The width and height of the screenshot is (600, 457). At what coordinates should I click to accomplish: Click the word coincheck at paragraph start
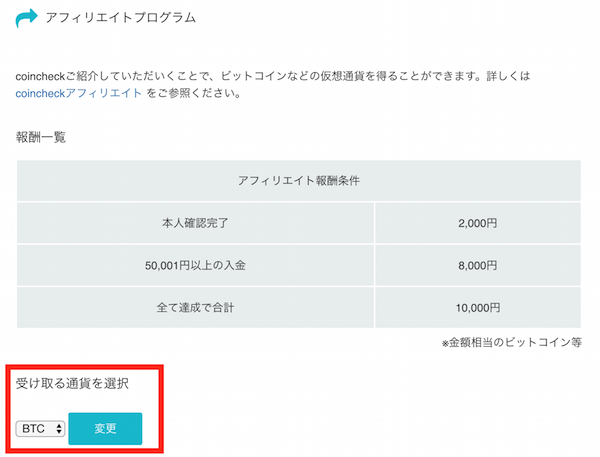point(40,76)
